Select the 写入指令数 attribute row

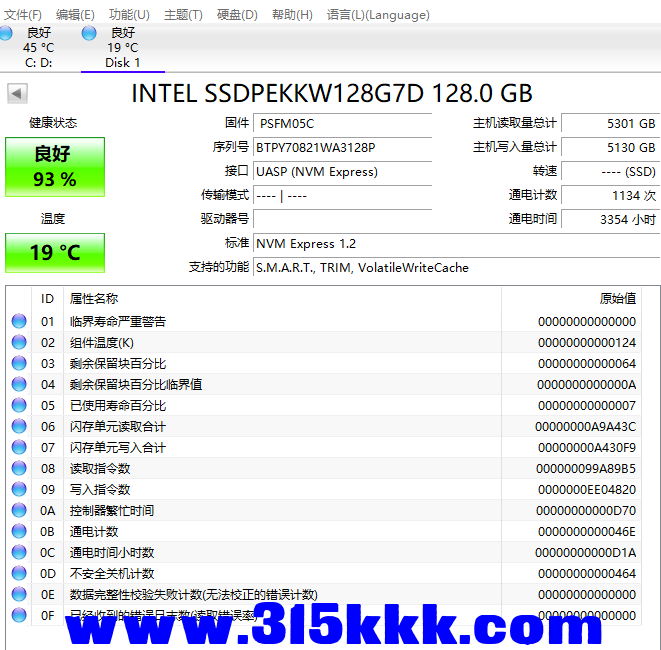pos(324,489)
